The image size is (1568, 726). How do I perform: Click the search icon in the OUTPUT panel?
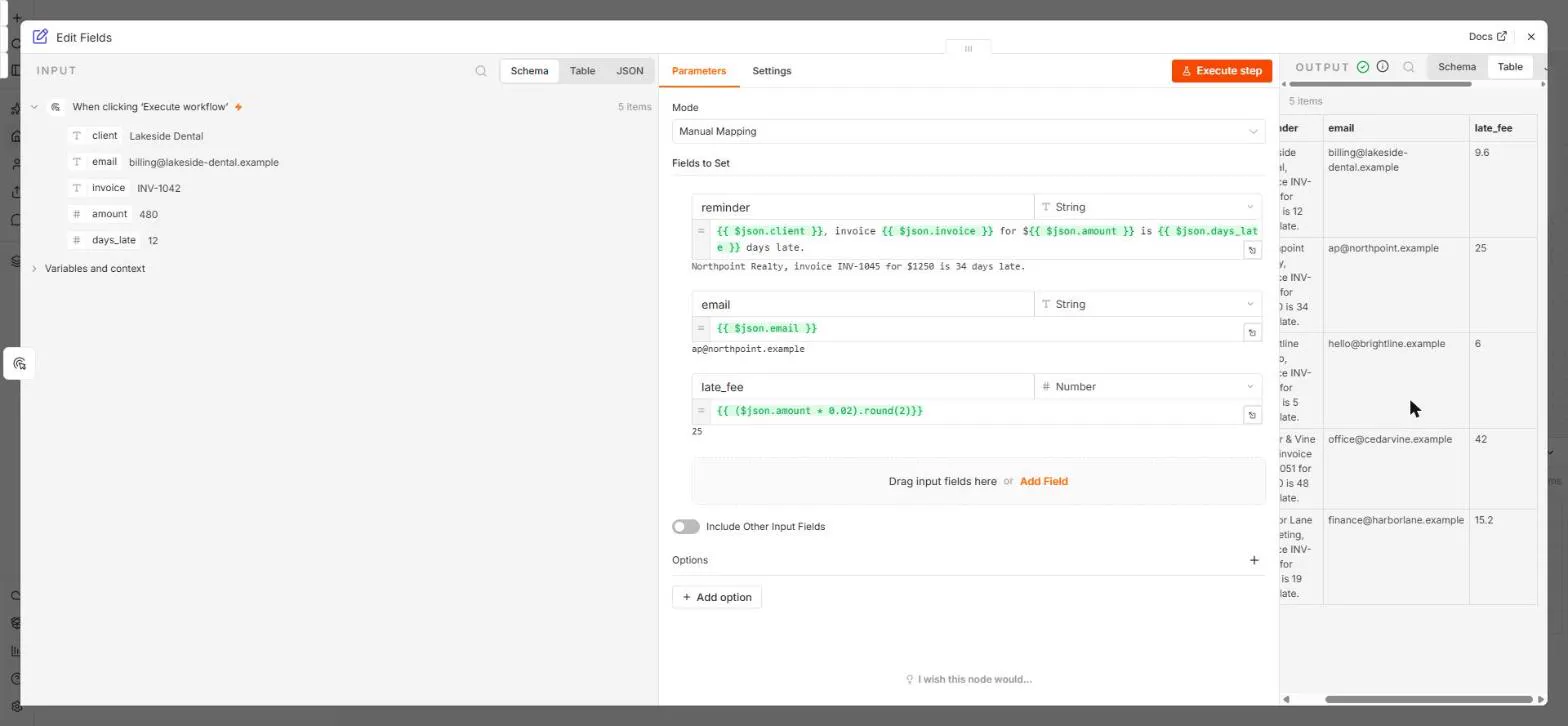(x=1408, y=67)
